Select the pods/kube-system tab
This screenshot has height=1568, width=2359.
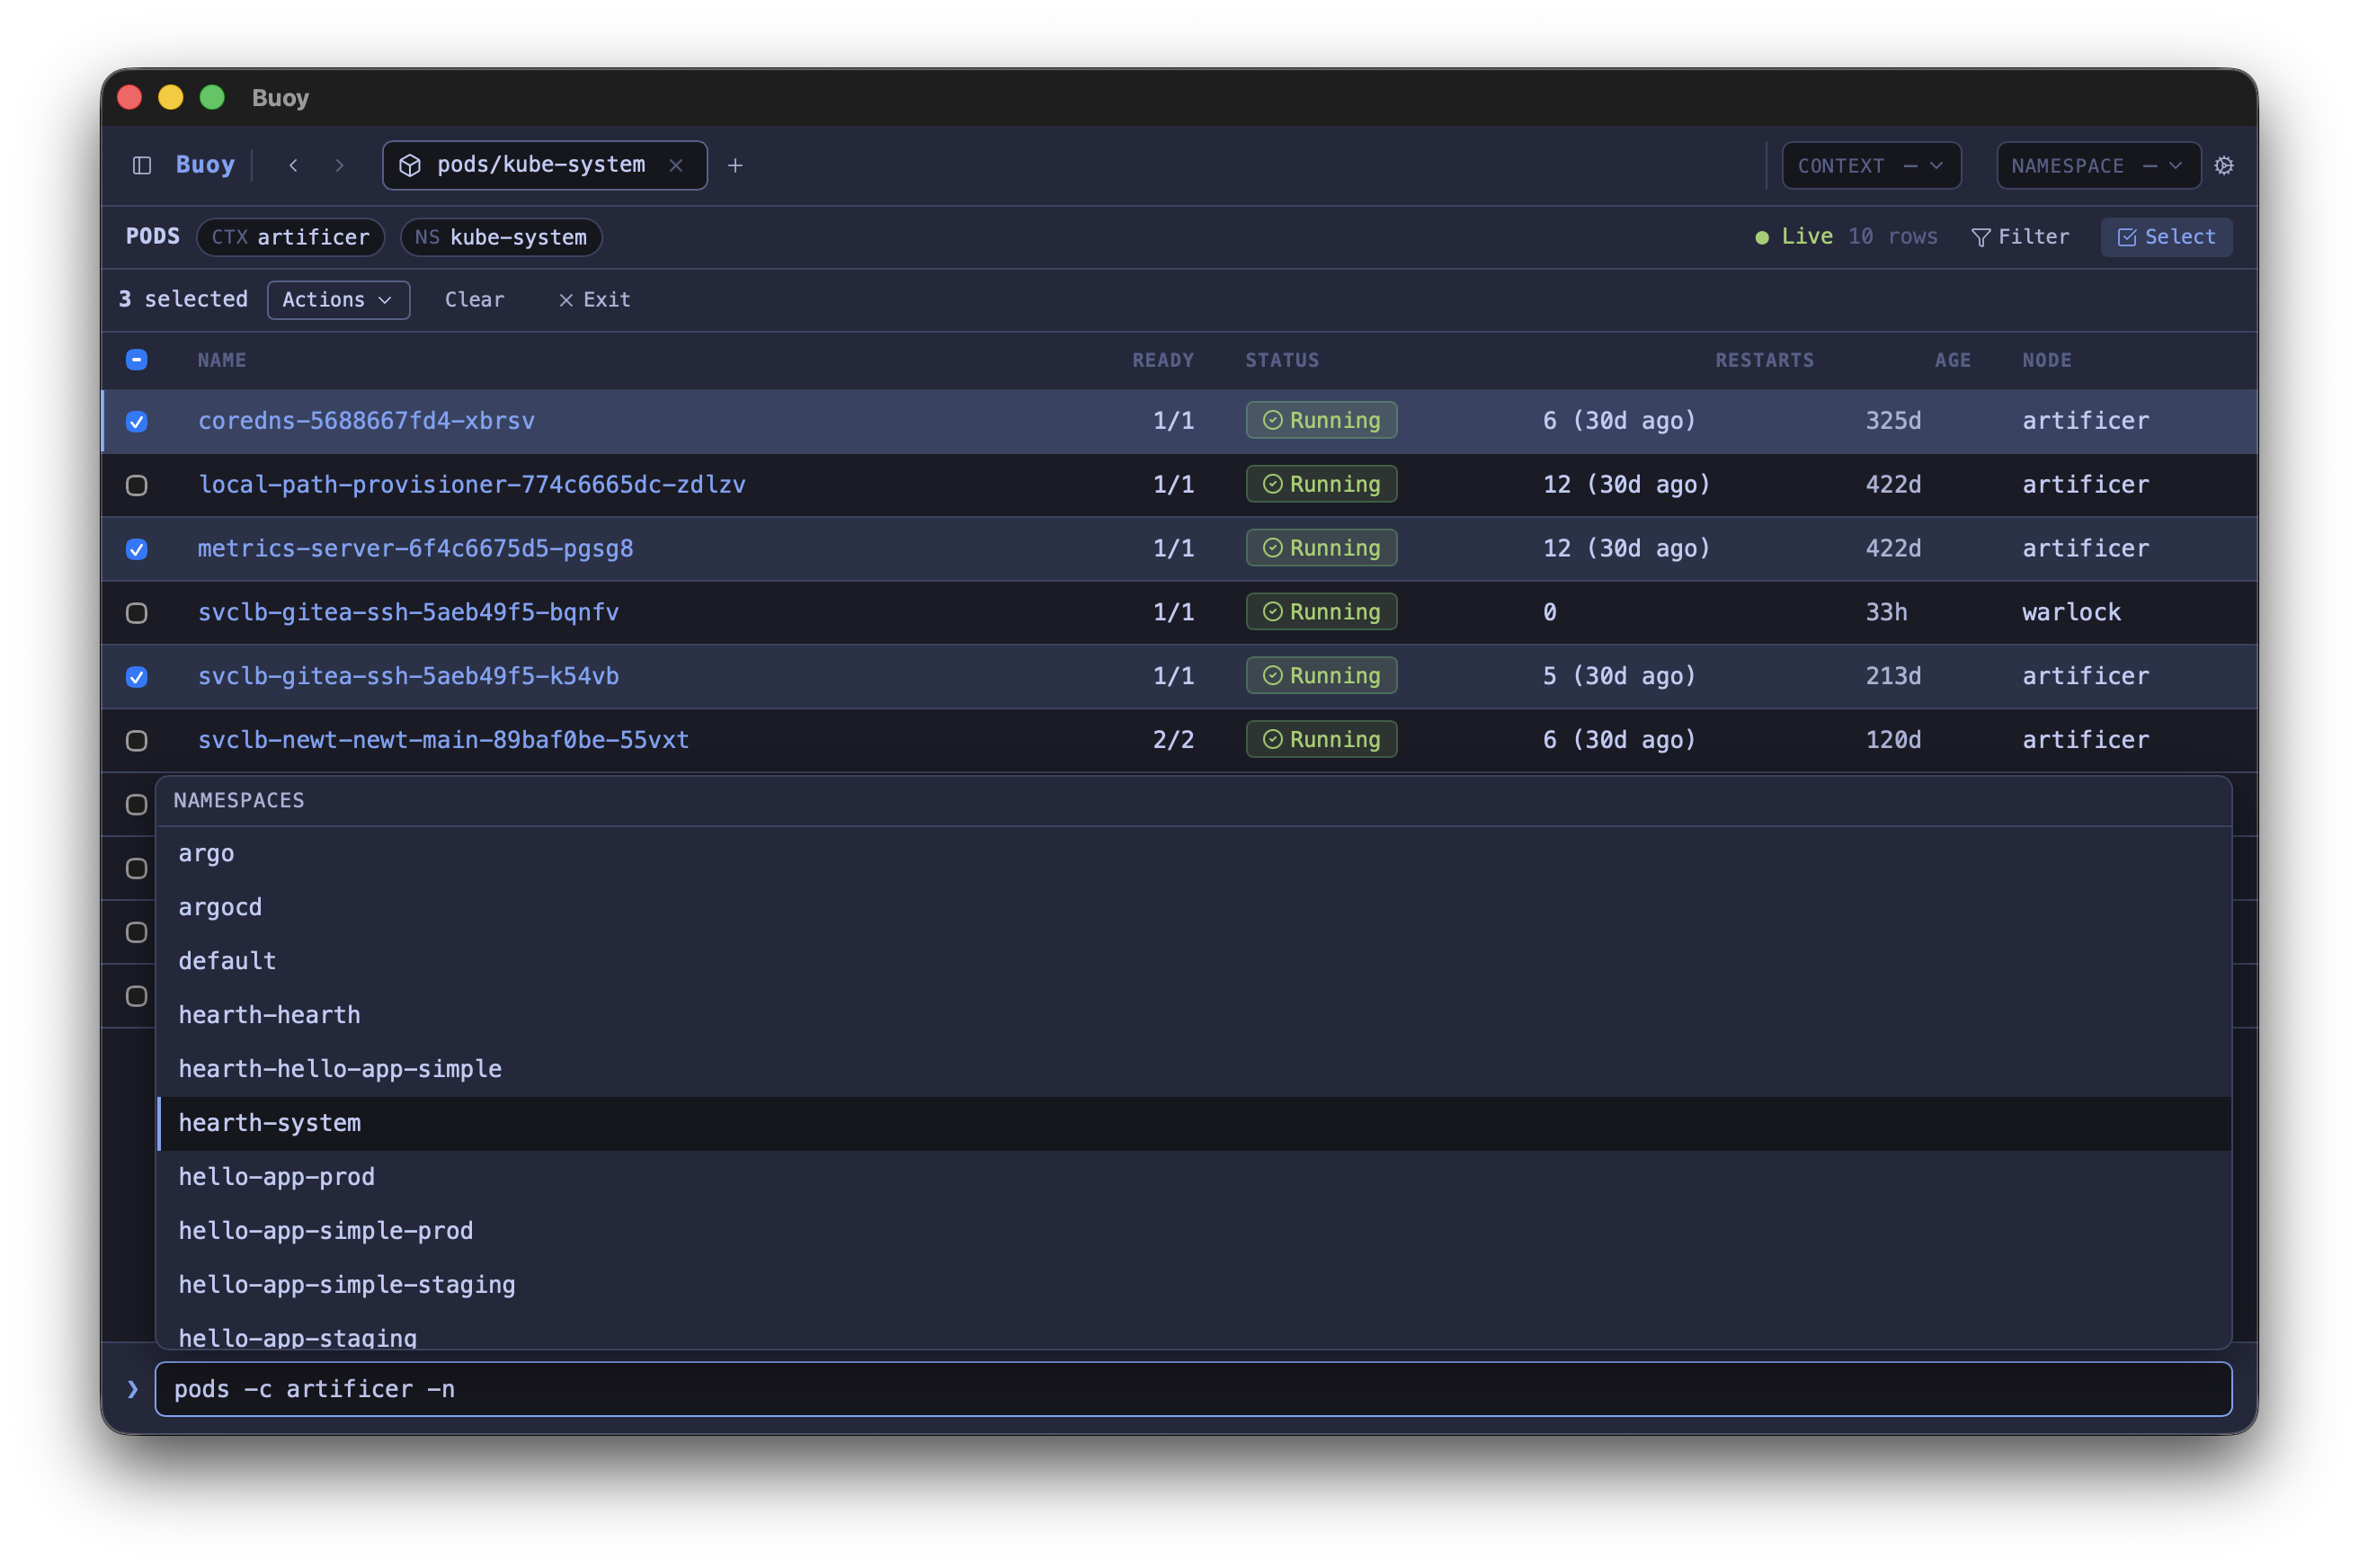click(544, 165)
